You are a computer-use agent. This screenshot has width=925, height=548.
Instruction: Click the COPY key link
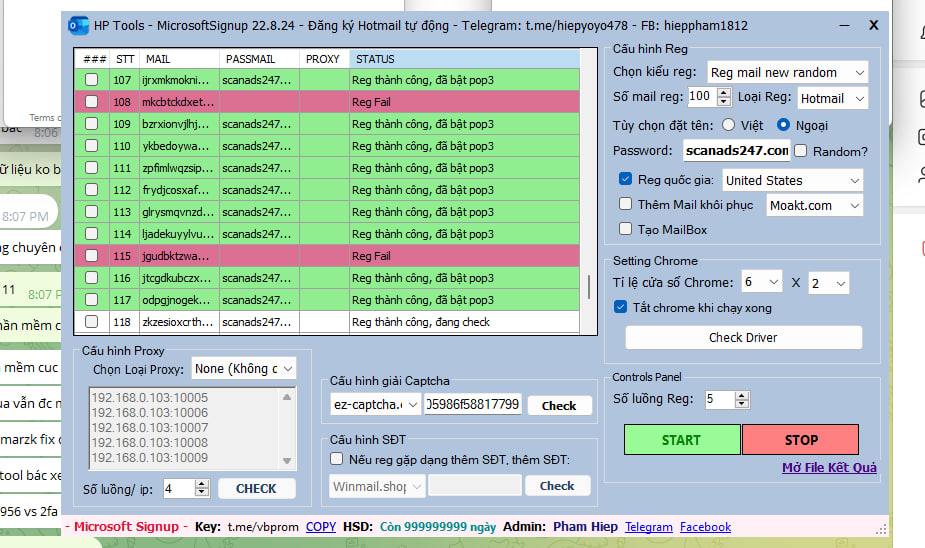[321, 527]
